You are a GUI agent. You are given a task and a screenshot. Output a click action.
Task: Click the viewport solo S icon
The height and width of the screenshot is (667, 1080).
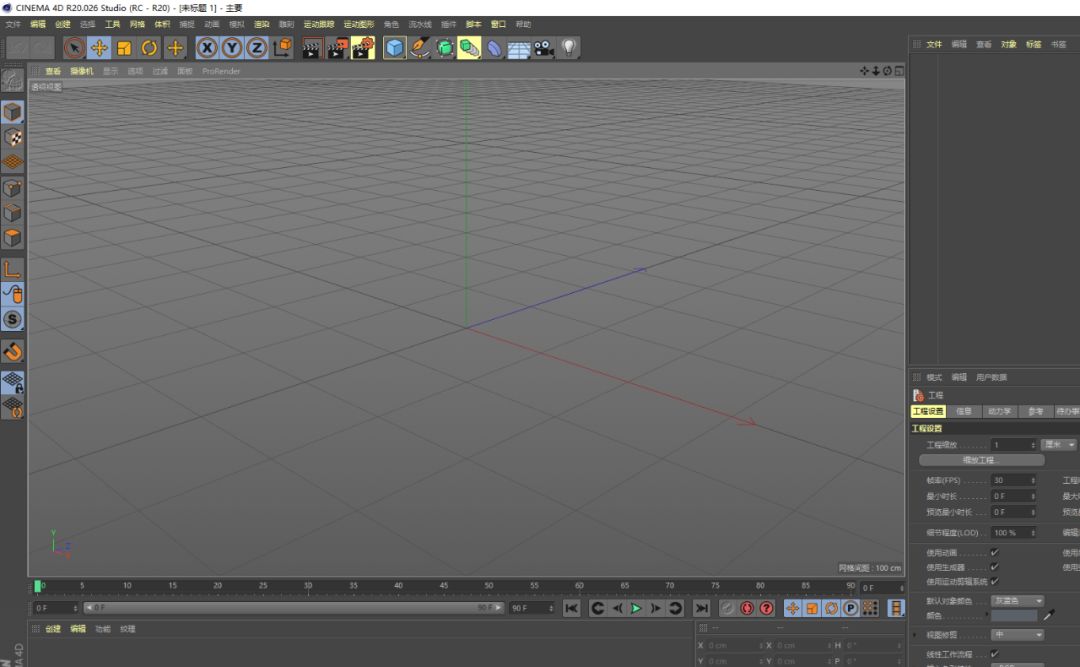point(12,320)
